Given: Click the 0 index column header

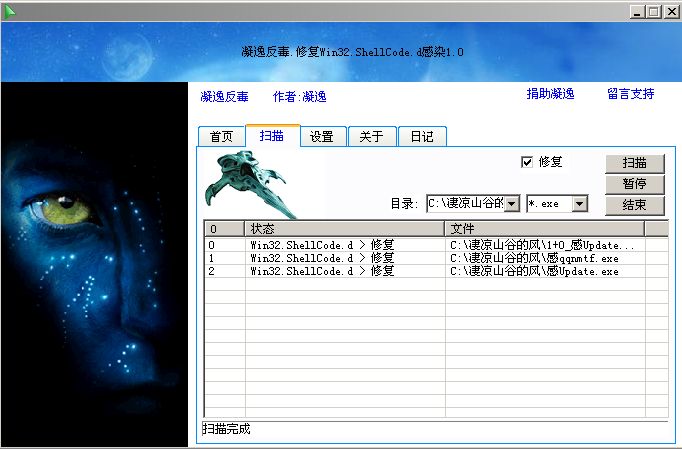Looking at the screenshot, I should (x=225, y=228).
